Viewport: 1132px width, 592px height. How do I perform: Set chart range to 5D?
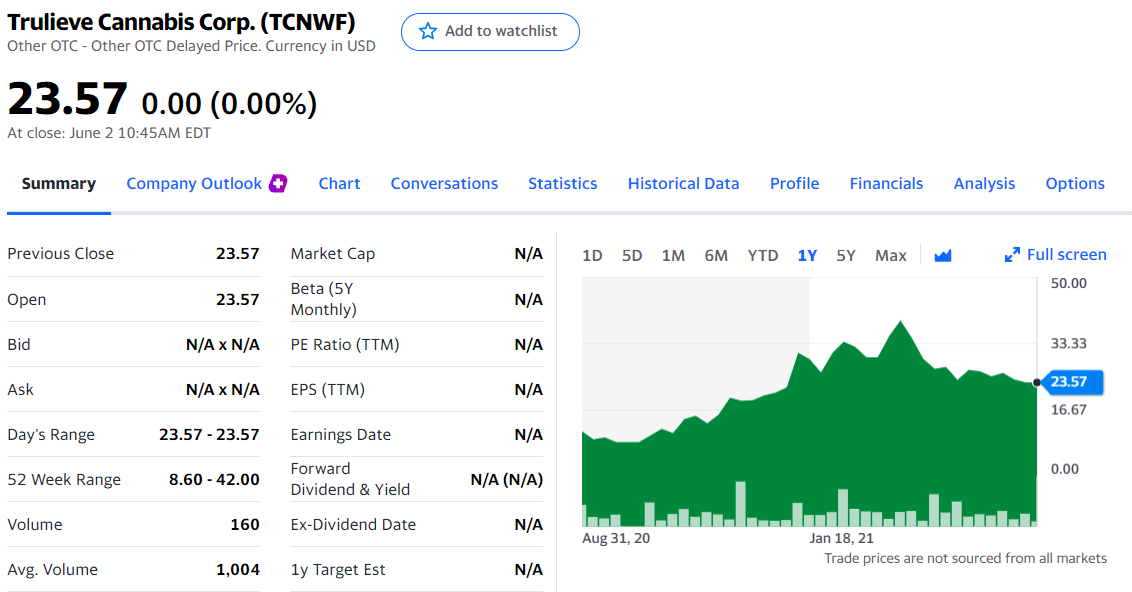click(x=632, y=256)
